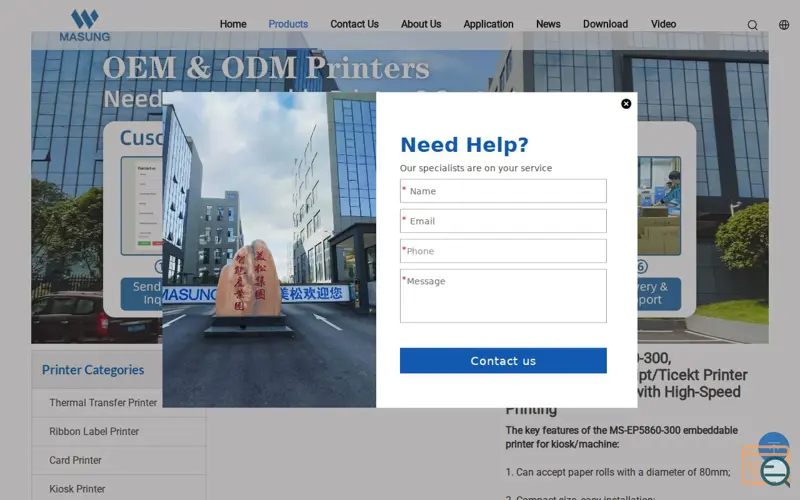Screen dimensions: 800x500
Task: Open the Contact Us page
Action: pos(355,24)
